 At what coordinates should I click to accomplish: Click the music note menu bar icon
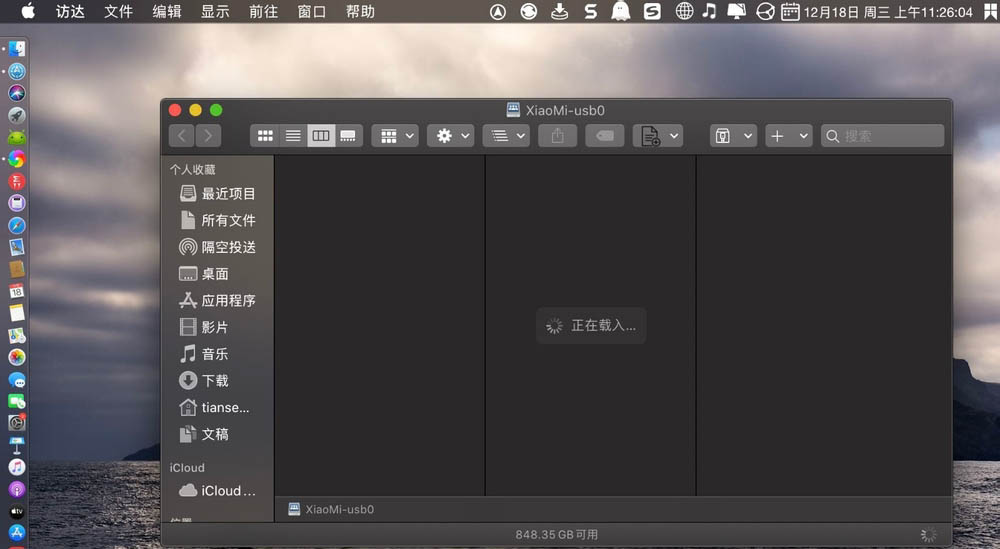[709, 11]
